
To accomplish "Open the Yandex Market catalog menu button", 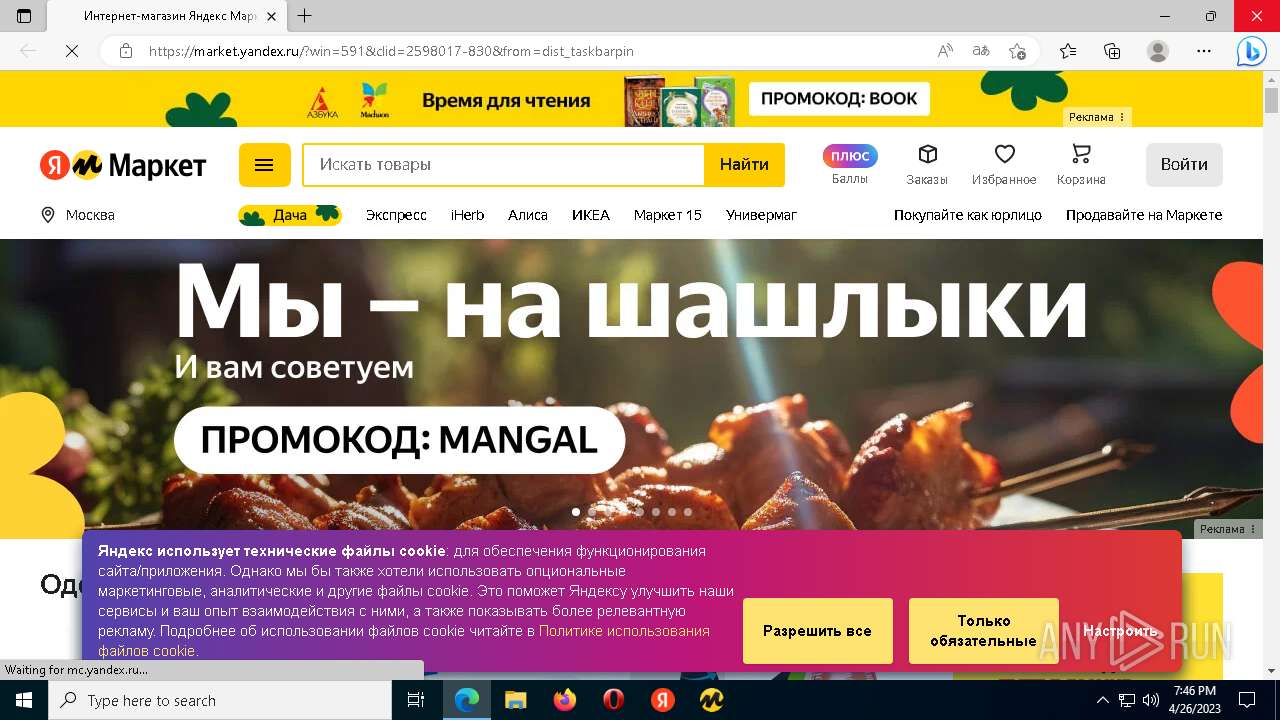I will coord(264,165).
